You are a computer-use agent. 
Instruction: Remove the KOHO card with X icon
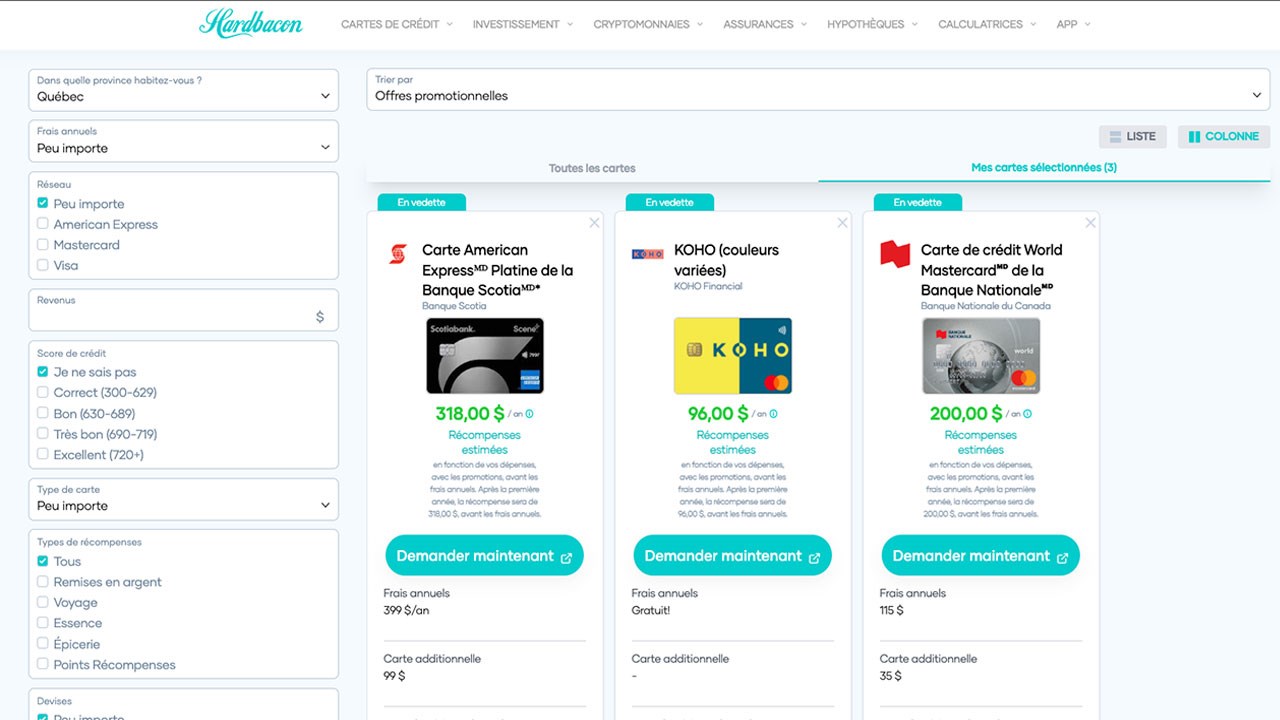(x=842, y=223)
